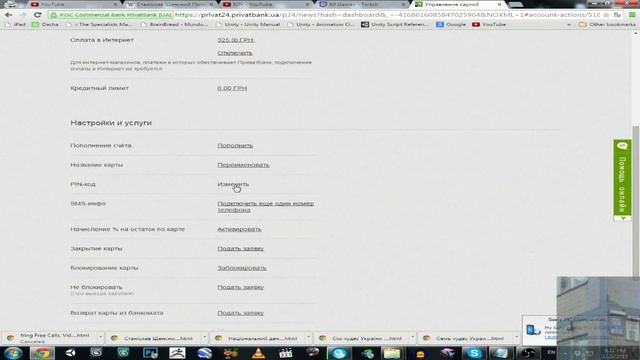Open Chrome from the taskbar

(42, 353)
